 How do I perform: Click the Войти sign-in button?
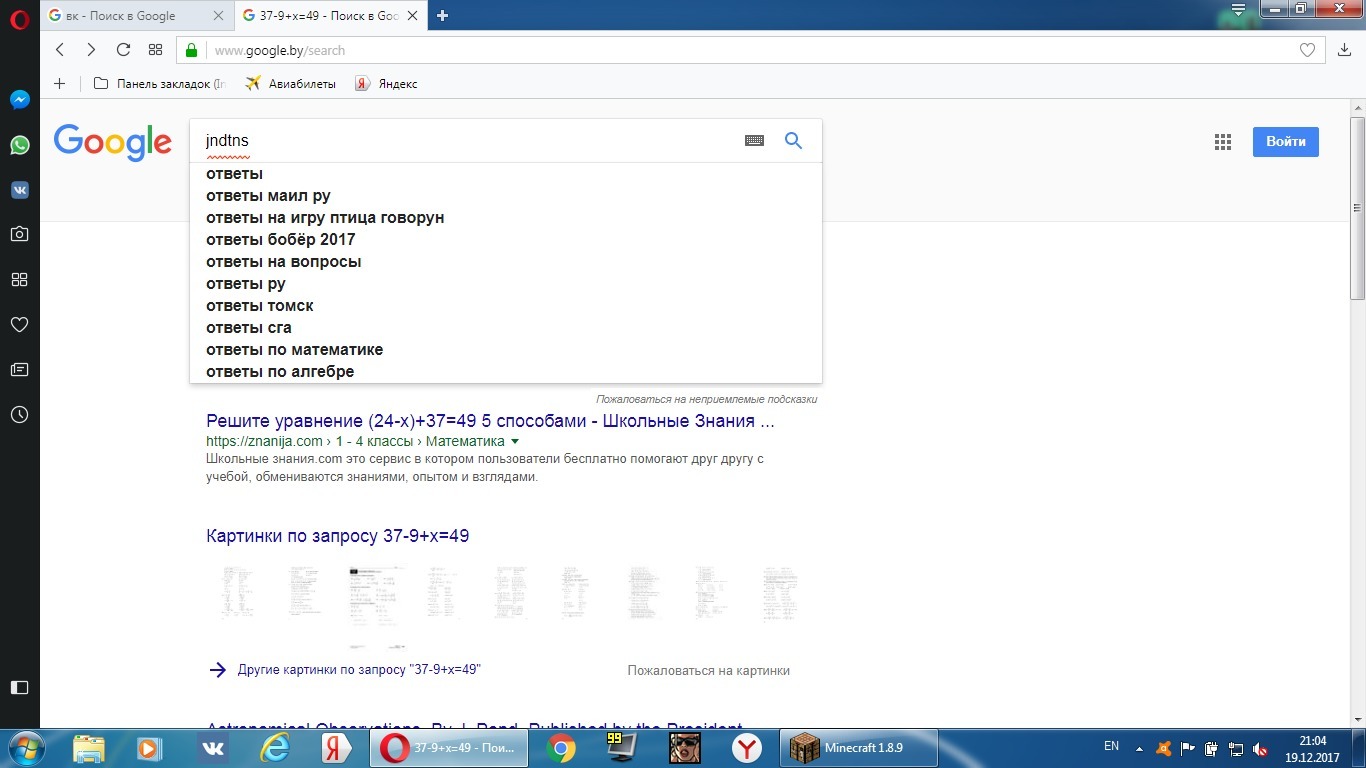[x=1285, y=142]
